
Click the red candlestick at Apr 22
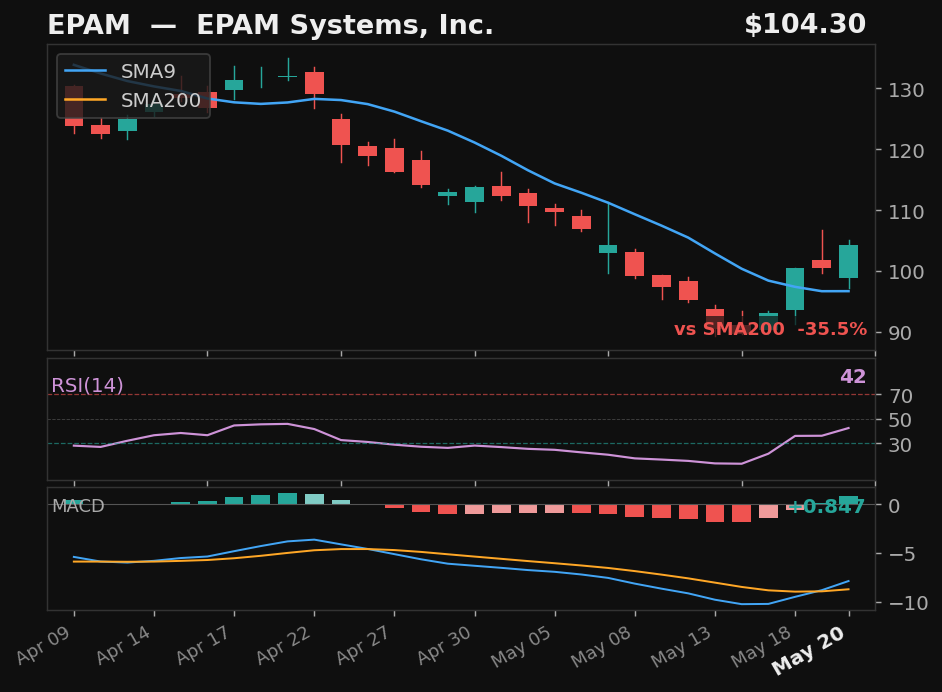click(314, 83)
